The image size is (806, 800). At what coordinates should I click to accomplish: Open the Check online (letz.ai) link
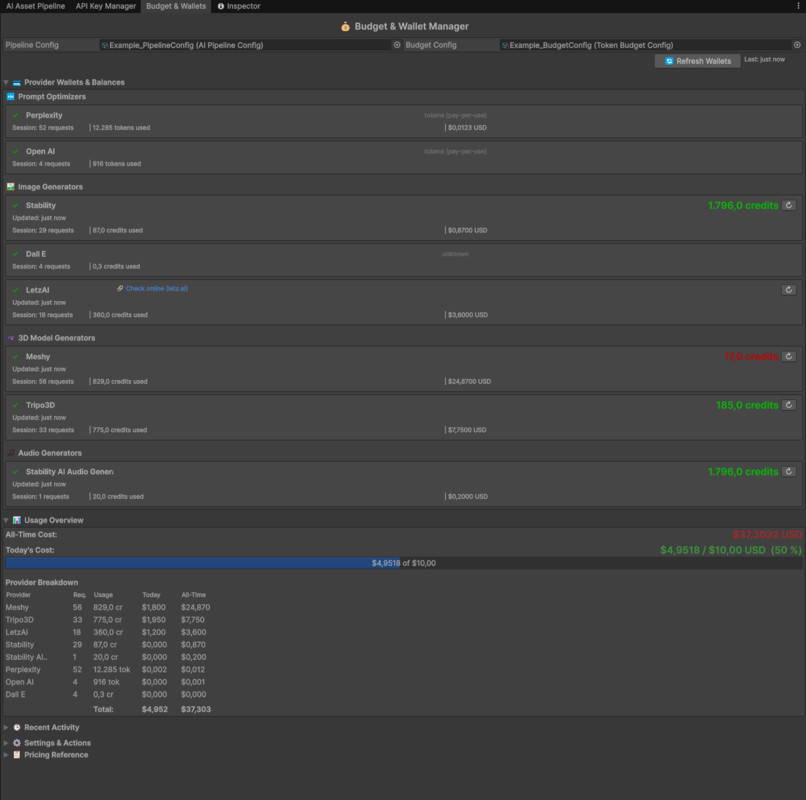tap(157, 288)
